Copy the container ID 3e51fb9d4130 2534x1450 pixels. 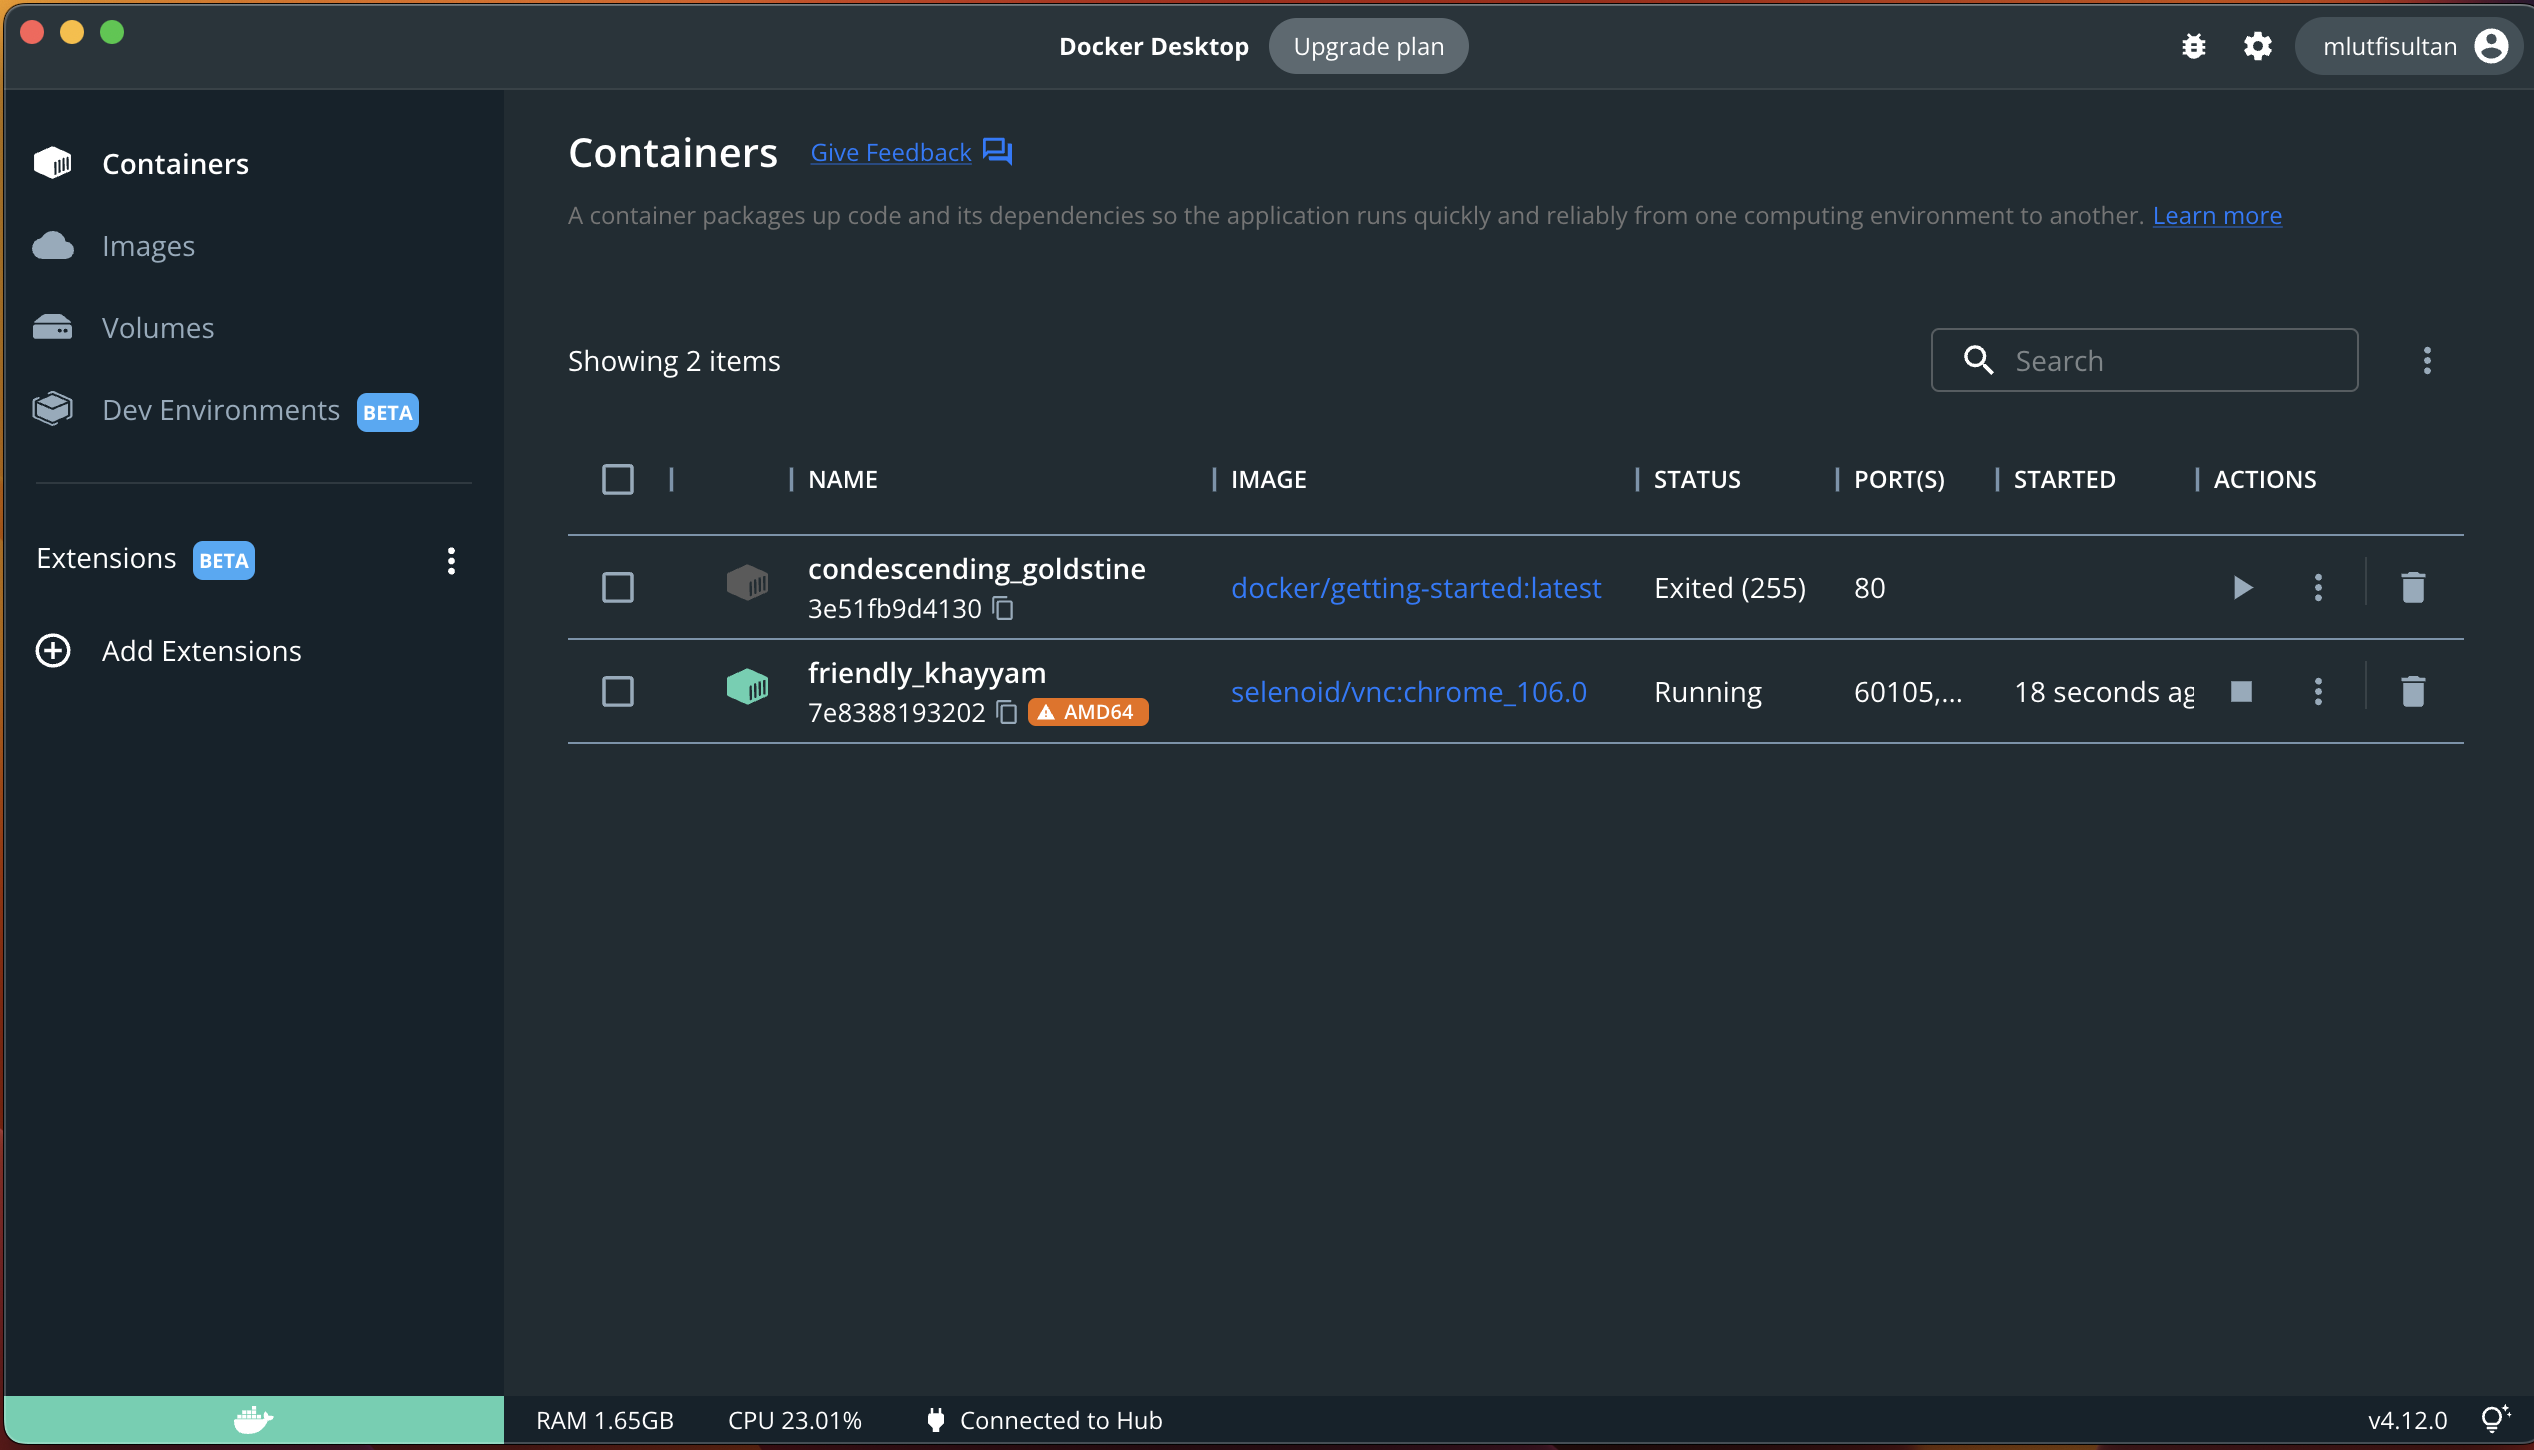1003,608
